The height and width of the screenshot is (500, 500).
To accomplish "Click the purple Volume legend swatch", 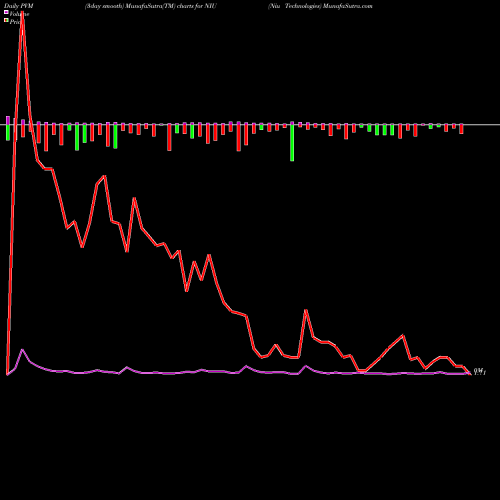I will point(6,12).
